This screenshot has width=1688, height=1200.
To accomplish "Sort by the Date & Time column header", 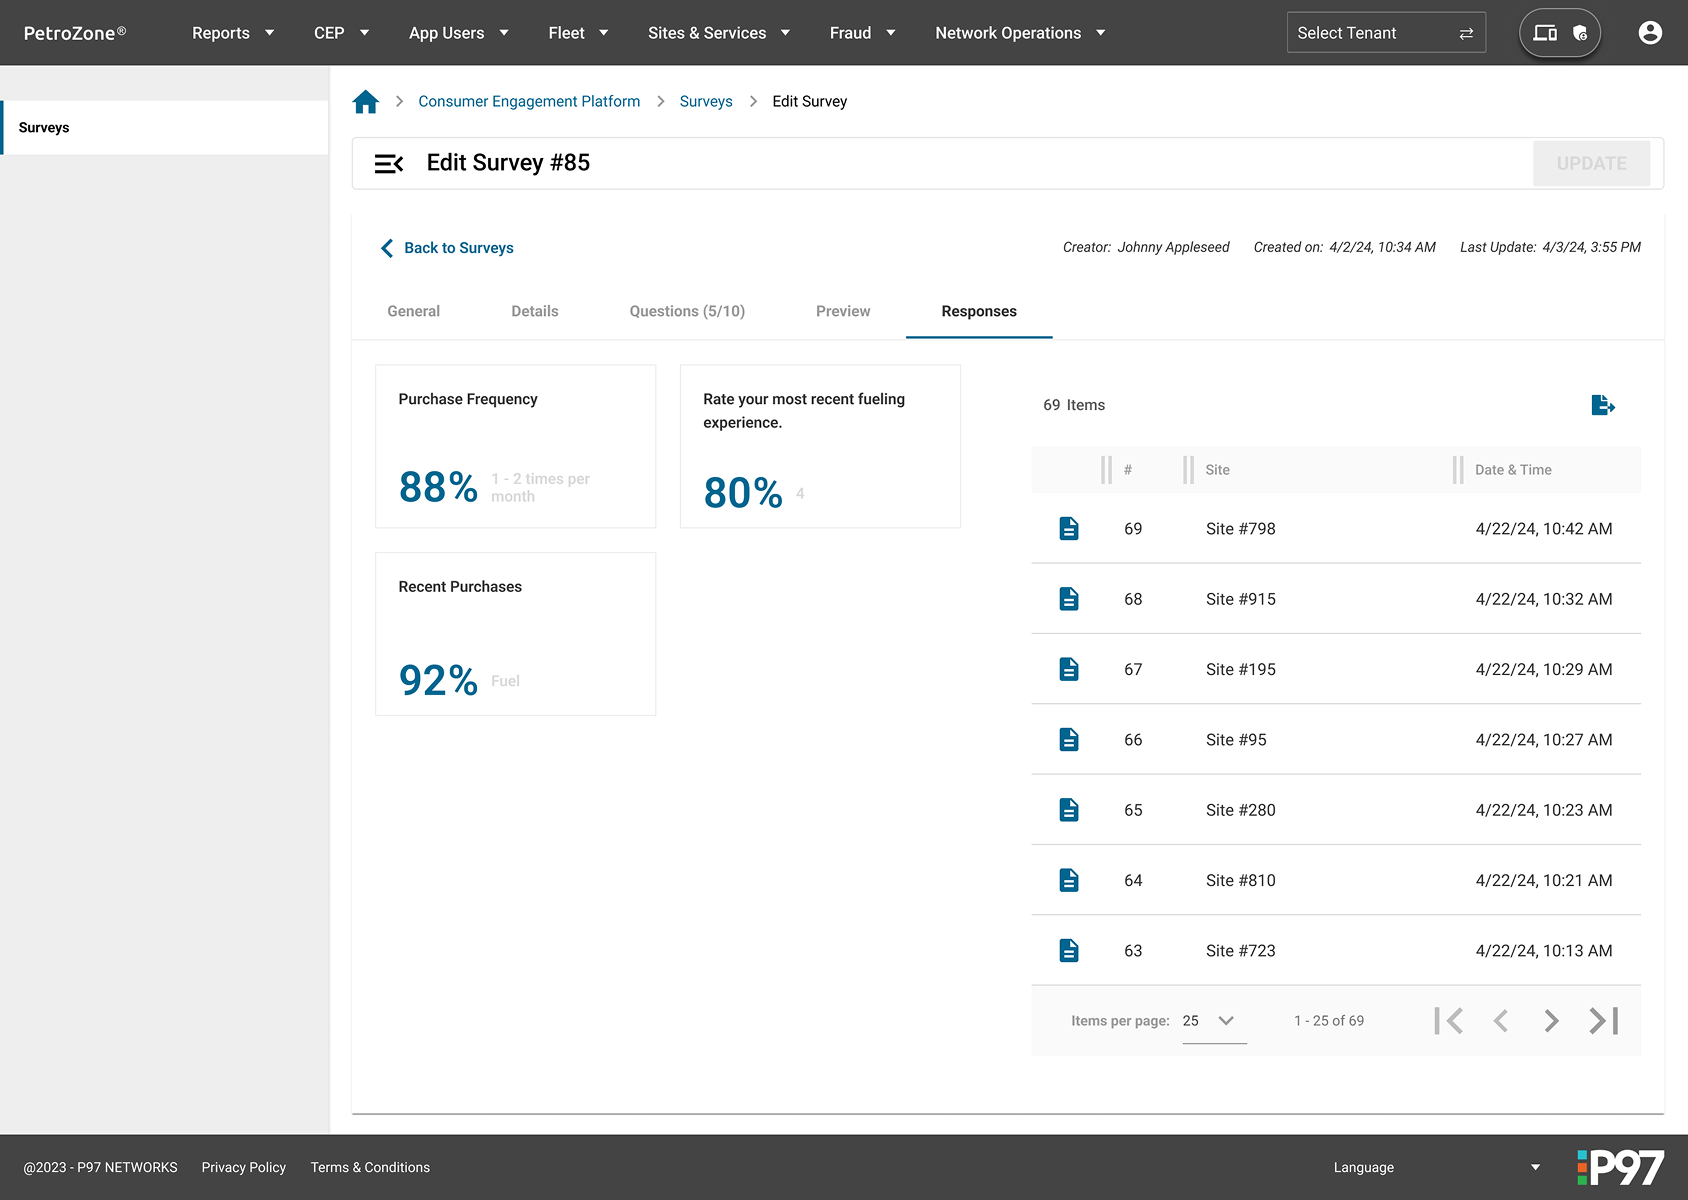I will 1513,470.
